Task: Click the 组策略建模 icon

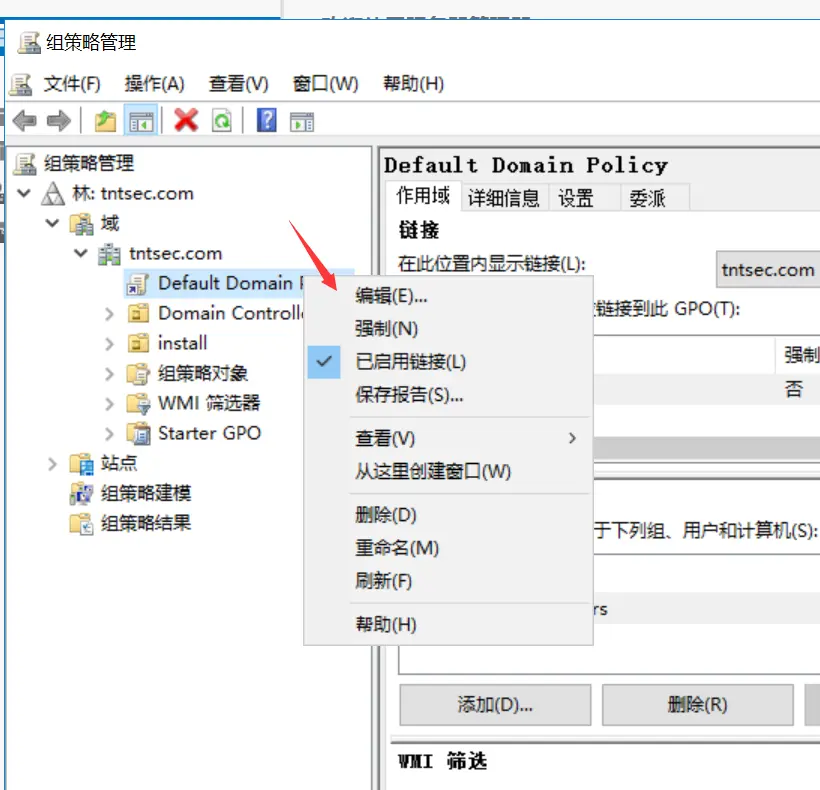Action: coord(81,494)
